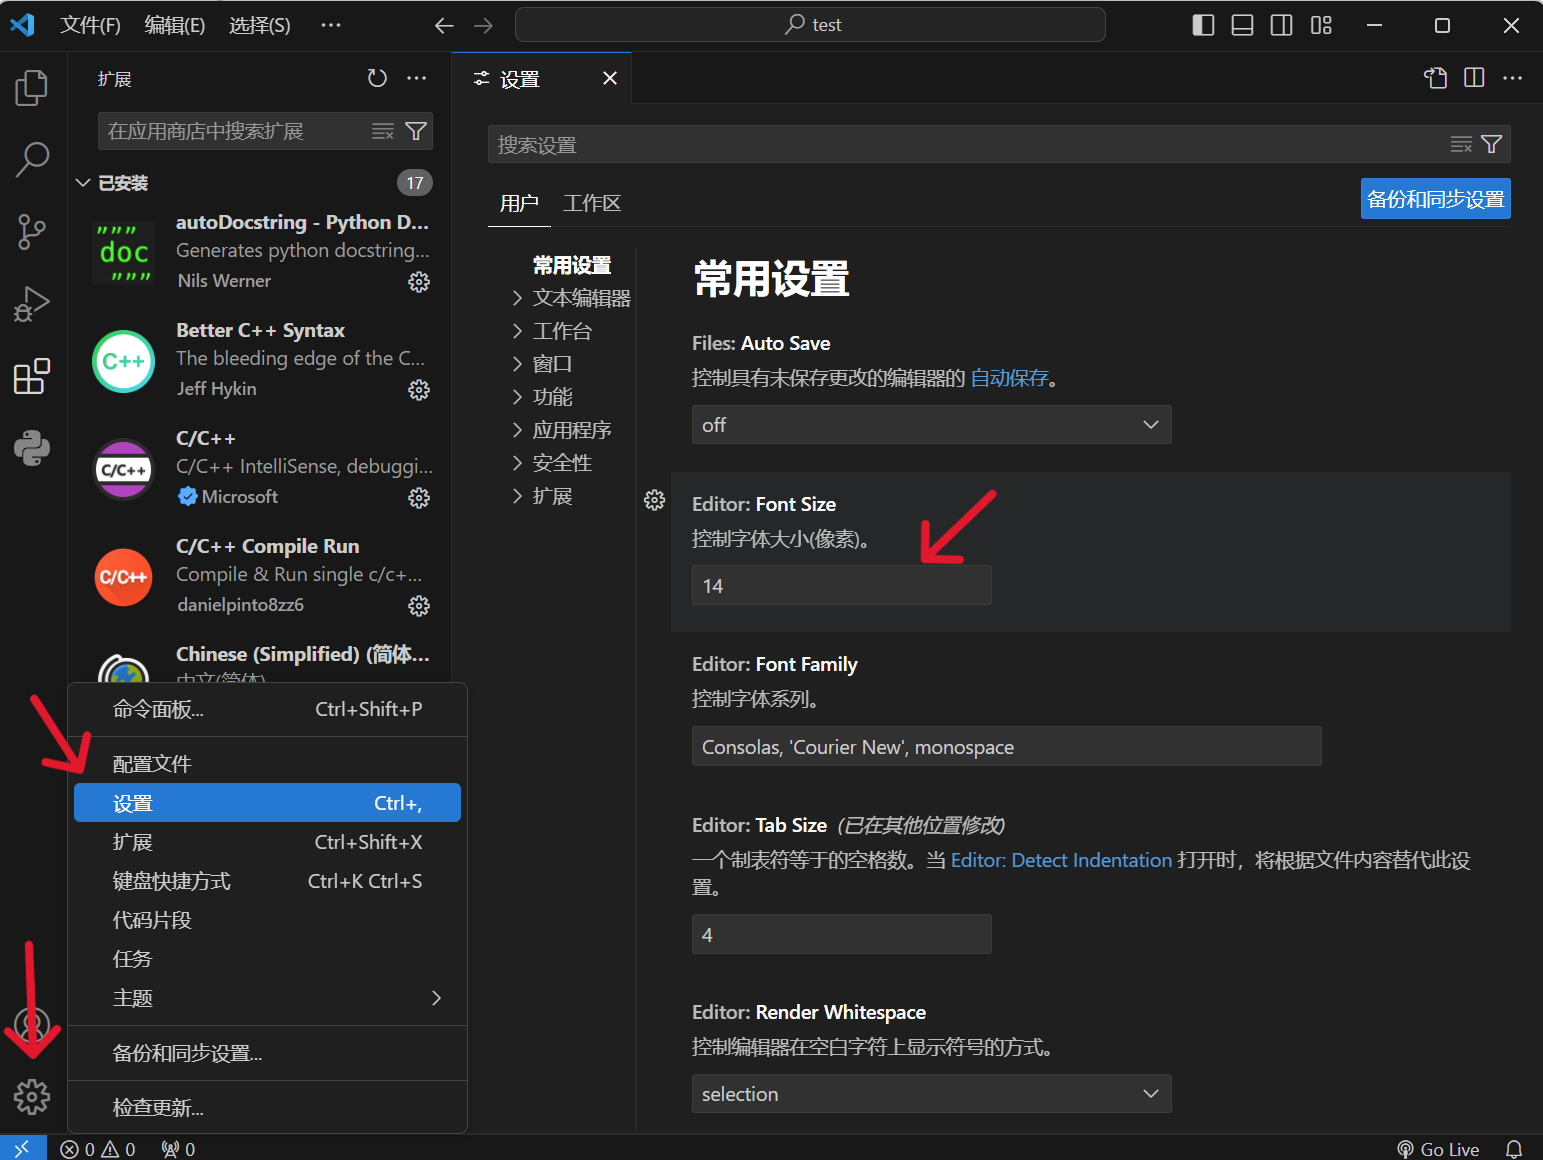Open the Search view icon
1543x1160 pixels.
point(32,159)
